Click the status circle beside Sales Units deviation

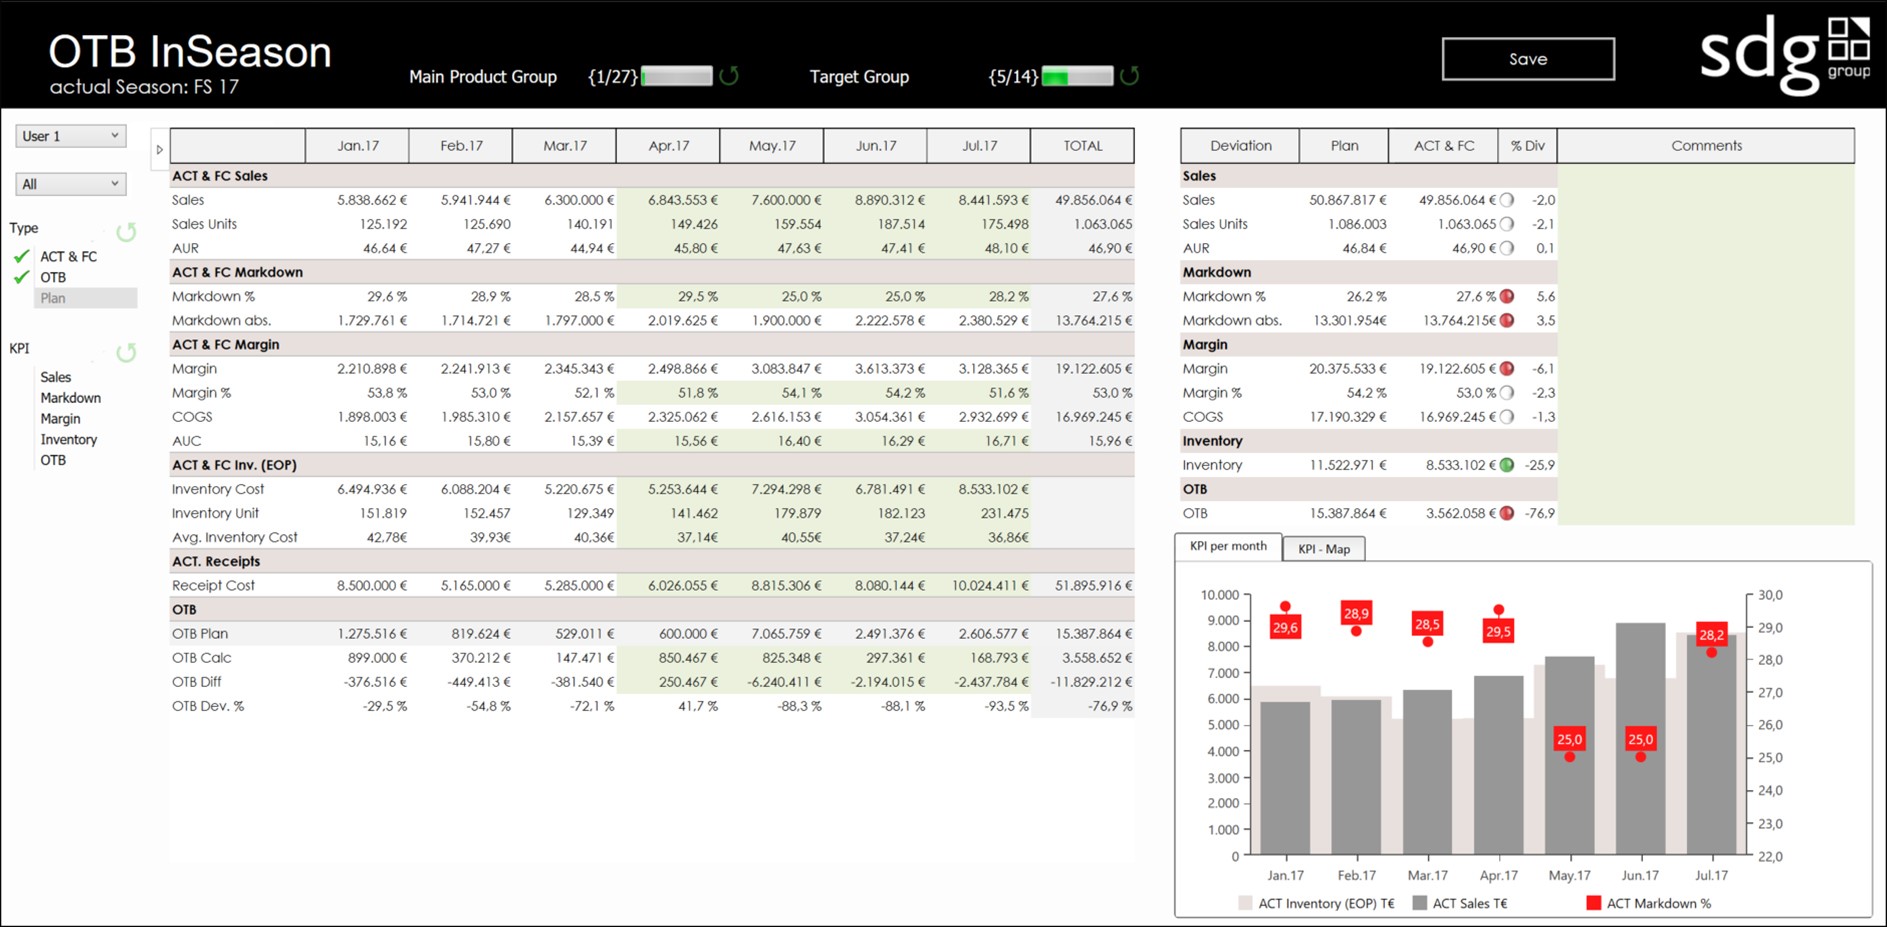click(1507, 224)
